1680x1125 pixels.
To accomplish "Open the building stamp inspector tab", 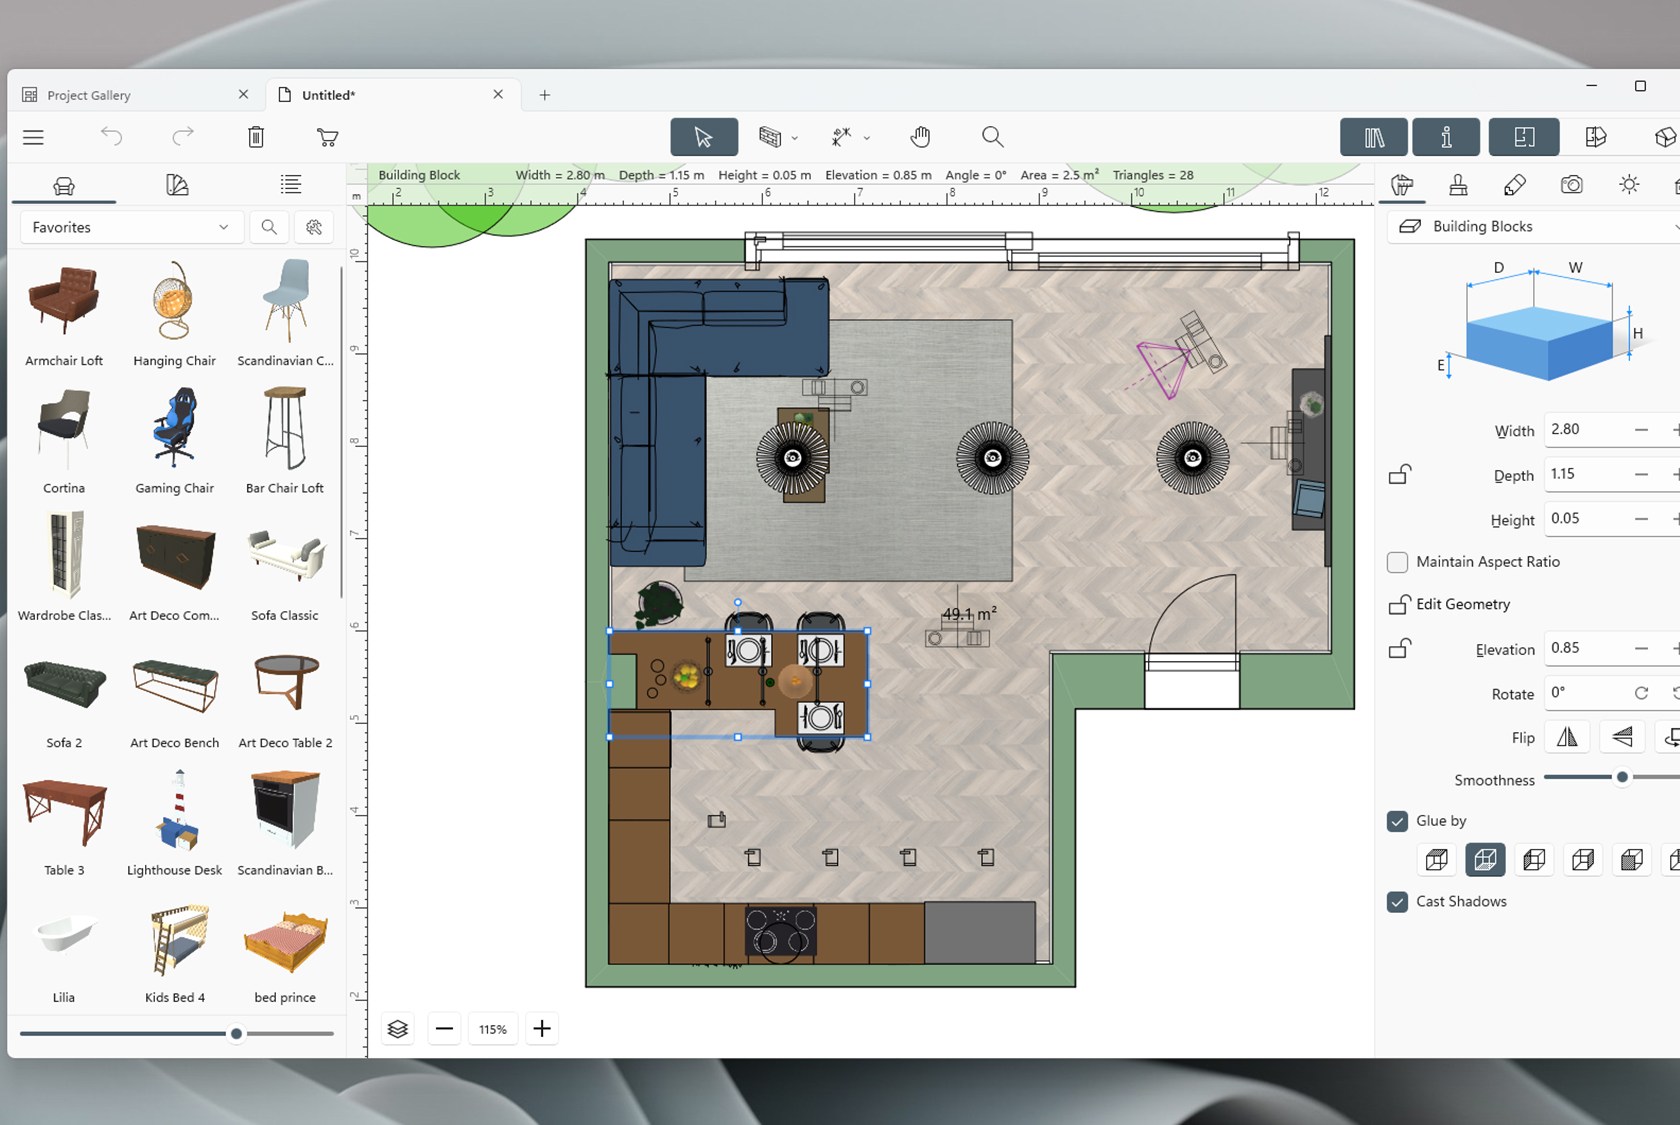I will tap(1458, 185).
